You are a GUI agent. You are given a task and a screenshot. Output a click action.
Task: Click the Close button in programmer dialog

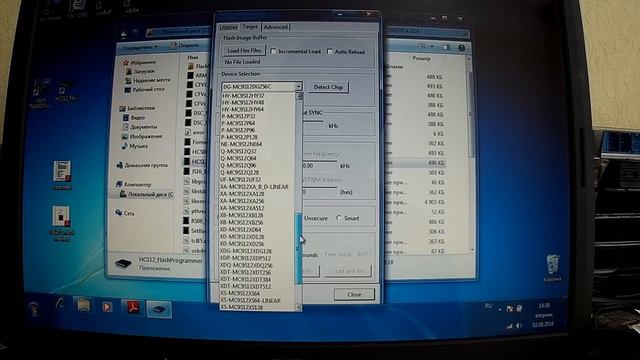[354, 294]
